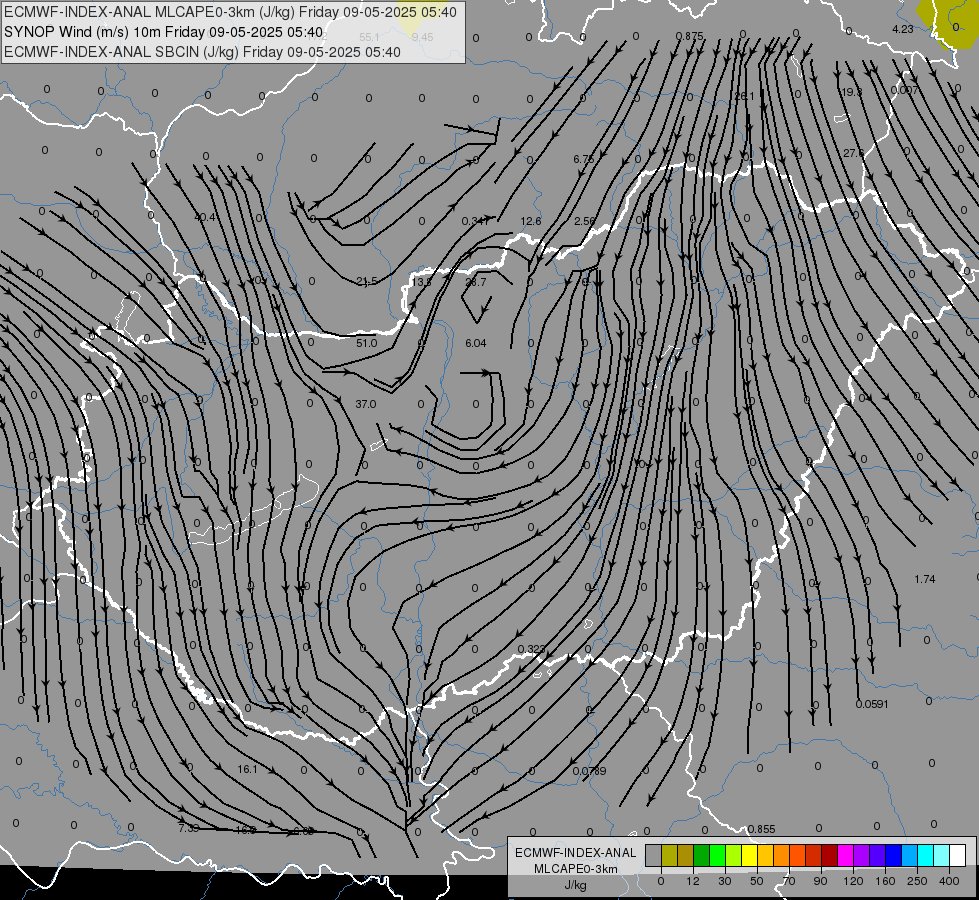This screenshot has width=979, height=900.
Task: Click the map value 40.4
Action: (x=205, y=217)
